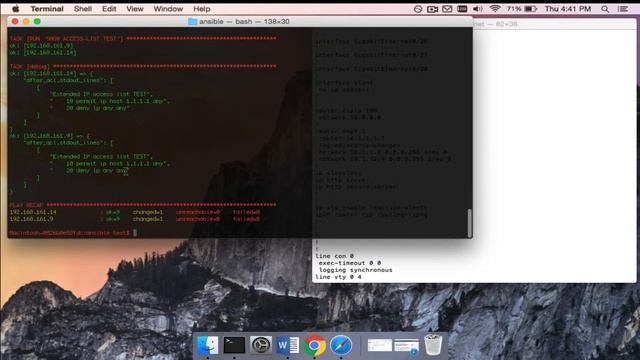Open Safari from the Dock
The width and height of the screenshot is (640, 360).
(x=341, y=345)
